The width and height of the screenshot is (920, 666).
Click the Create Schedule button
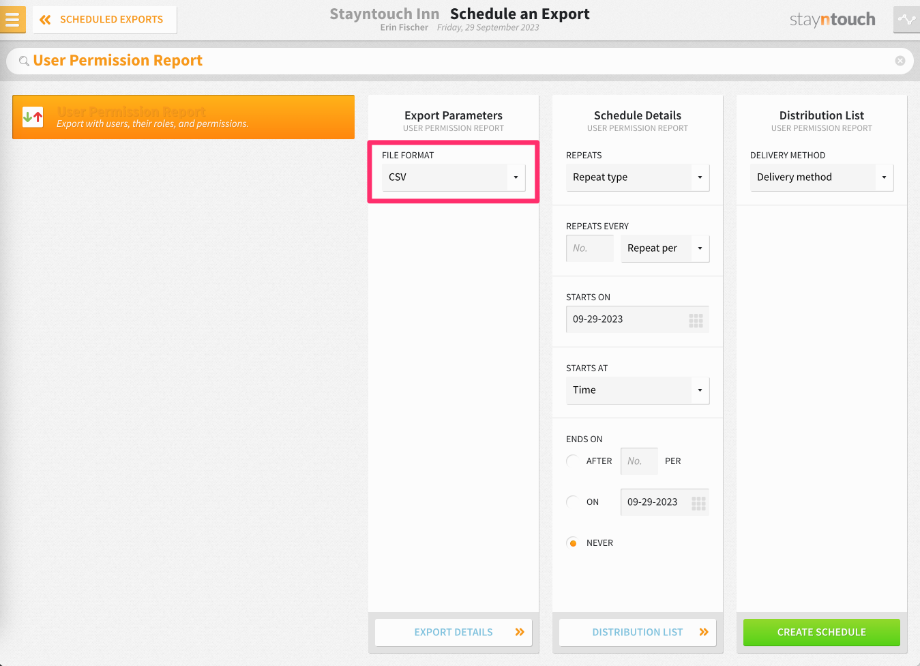[821, 633]
